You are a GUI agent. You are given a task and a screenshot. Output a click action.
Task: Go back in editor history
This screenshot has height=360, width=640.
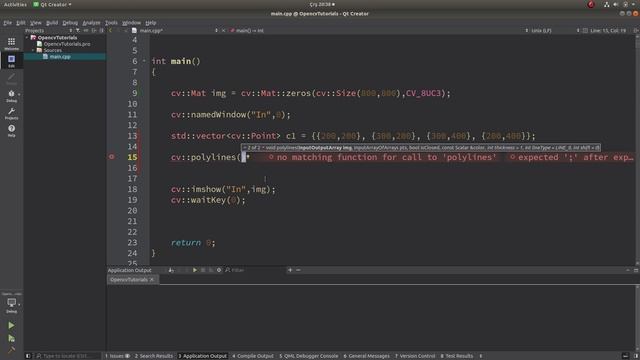[110, 31]
